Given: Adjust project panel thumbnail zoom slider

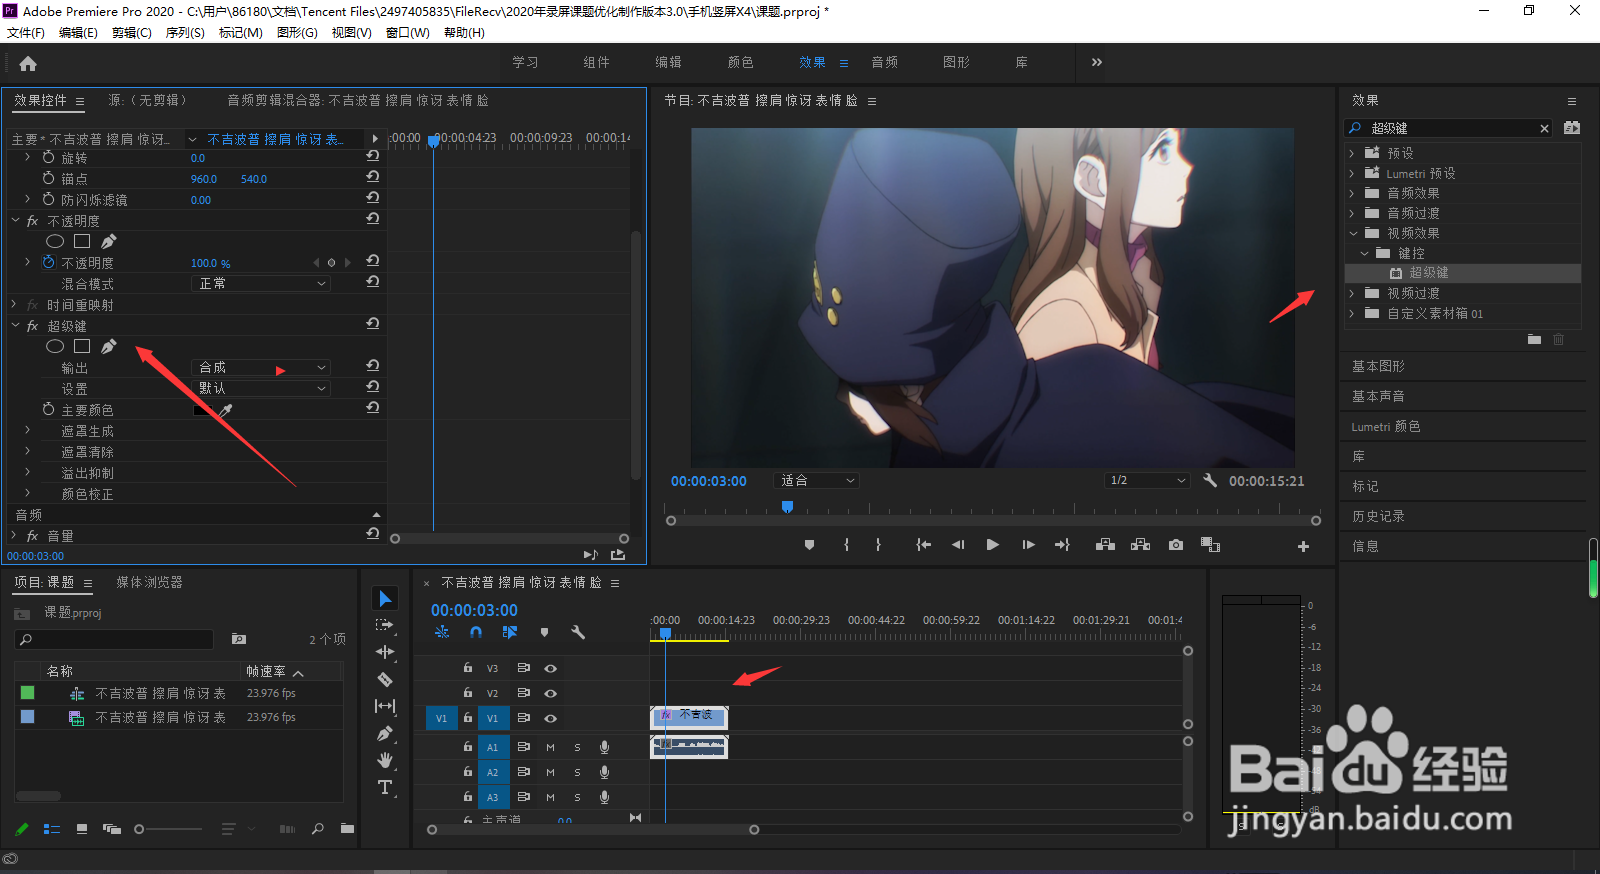Looking at the screenshot, I should (139, 829).
